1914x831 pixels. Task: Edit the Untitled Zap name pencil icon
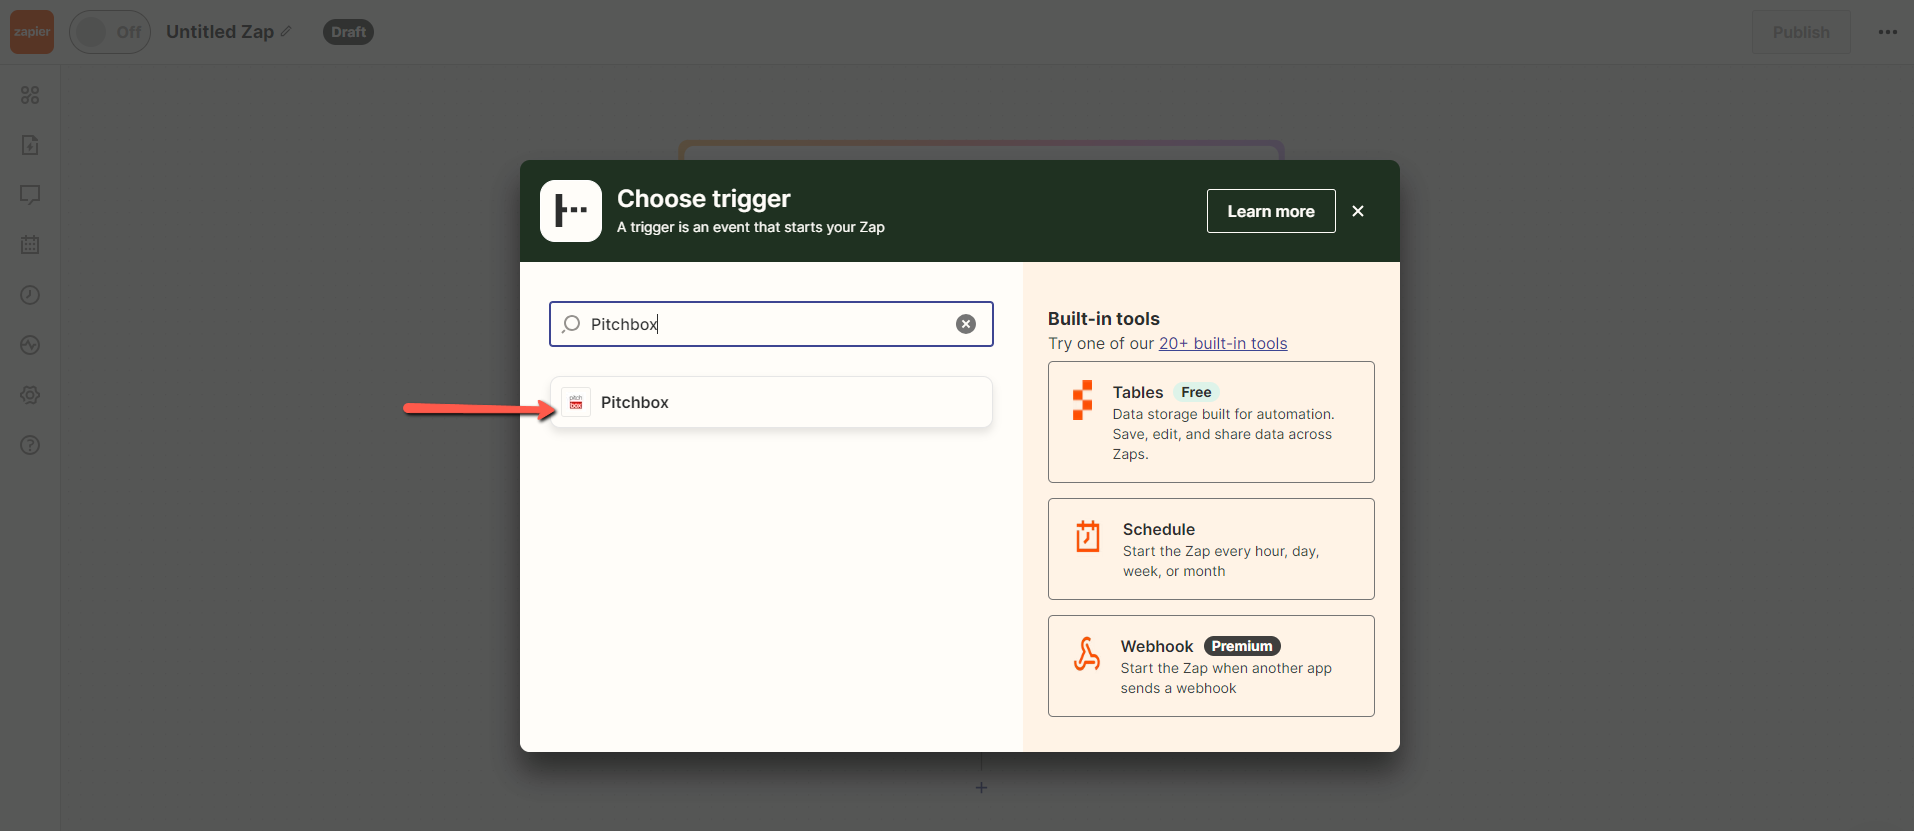pos(286,32)
